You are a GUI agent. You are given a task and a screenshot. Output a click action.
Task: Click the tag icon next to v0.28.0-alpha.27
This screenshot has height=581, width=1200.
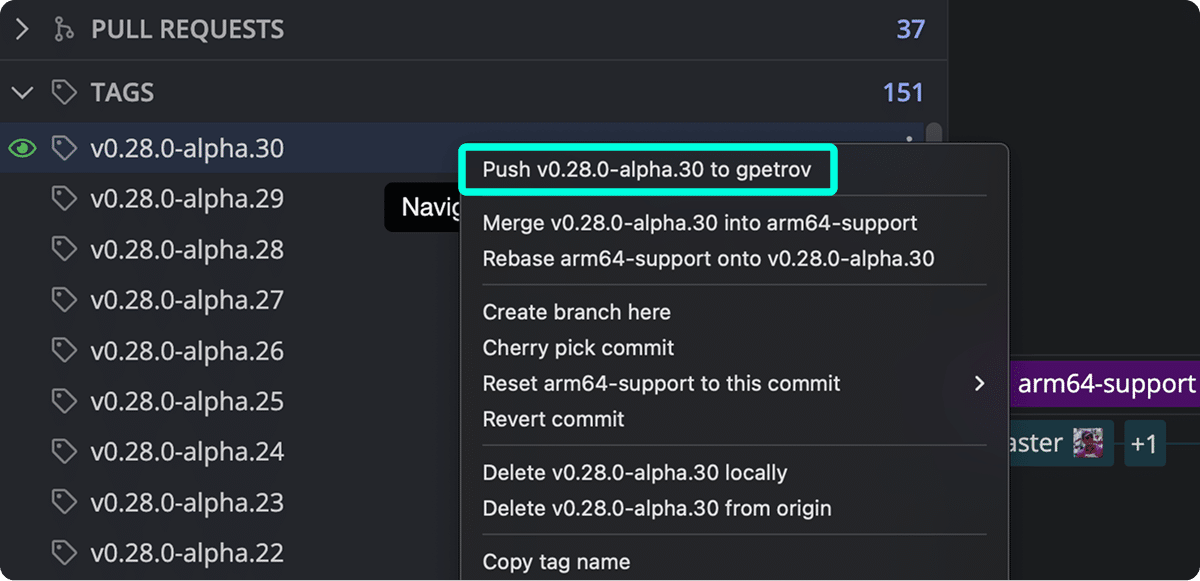[63, 299]
